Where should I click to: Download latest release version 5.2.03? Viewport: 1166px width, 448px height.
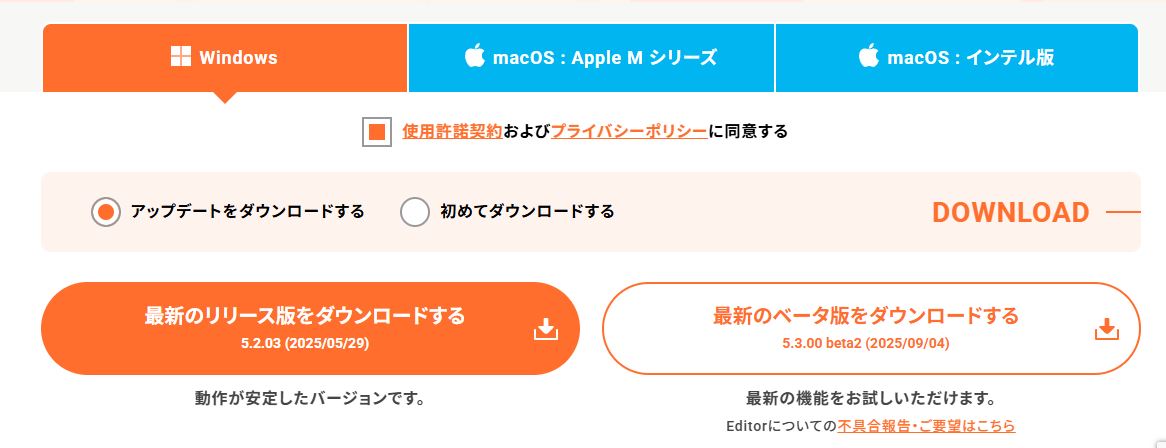tap(305, 328)
